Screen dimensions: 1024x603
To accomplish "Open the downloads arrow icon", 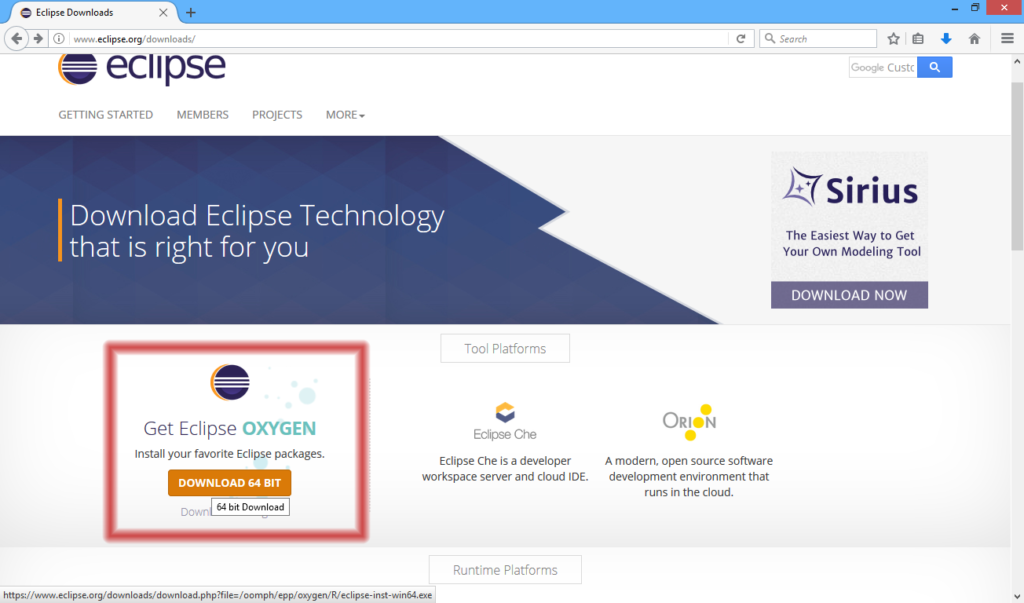I will 946,39.
